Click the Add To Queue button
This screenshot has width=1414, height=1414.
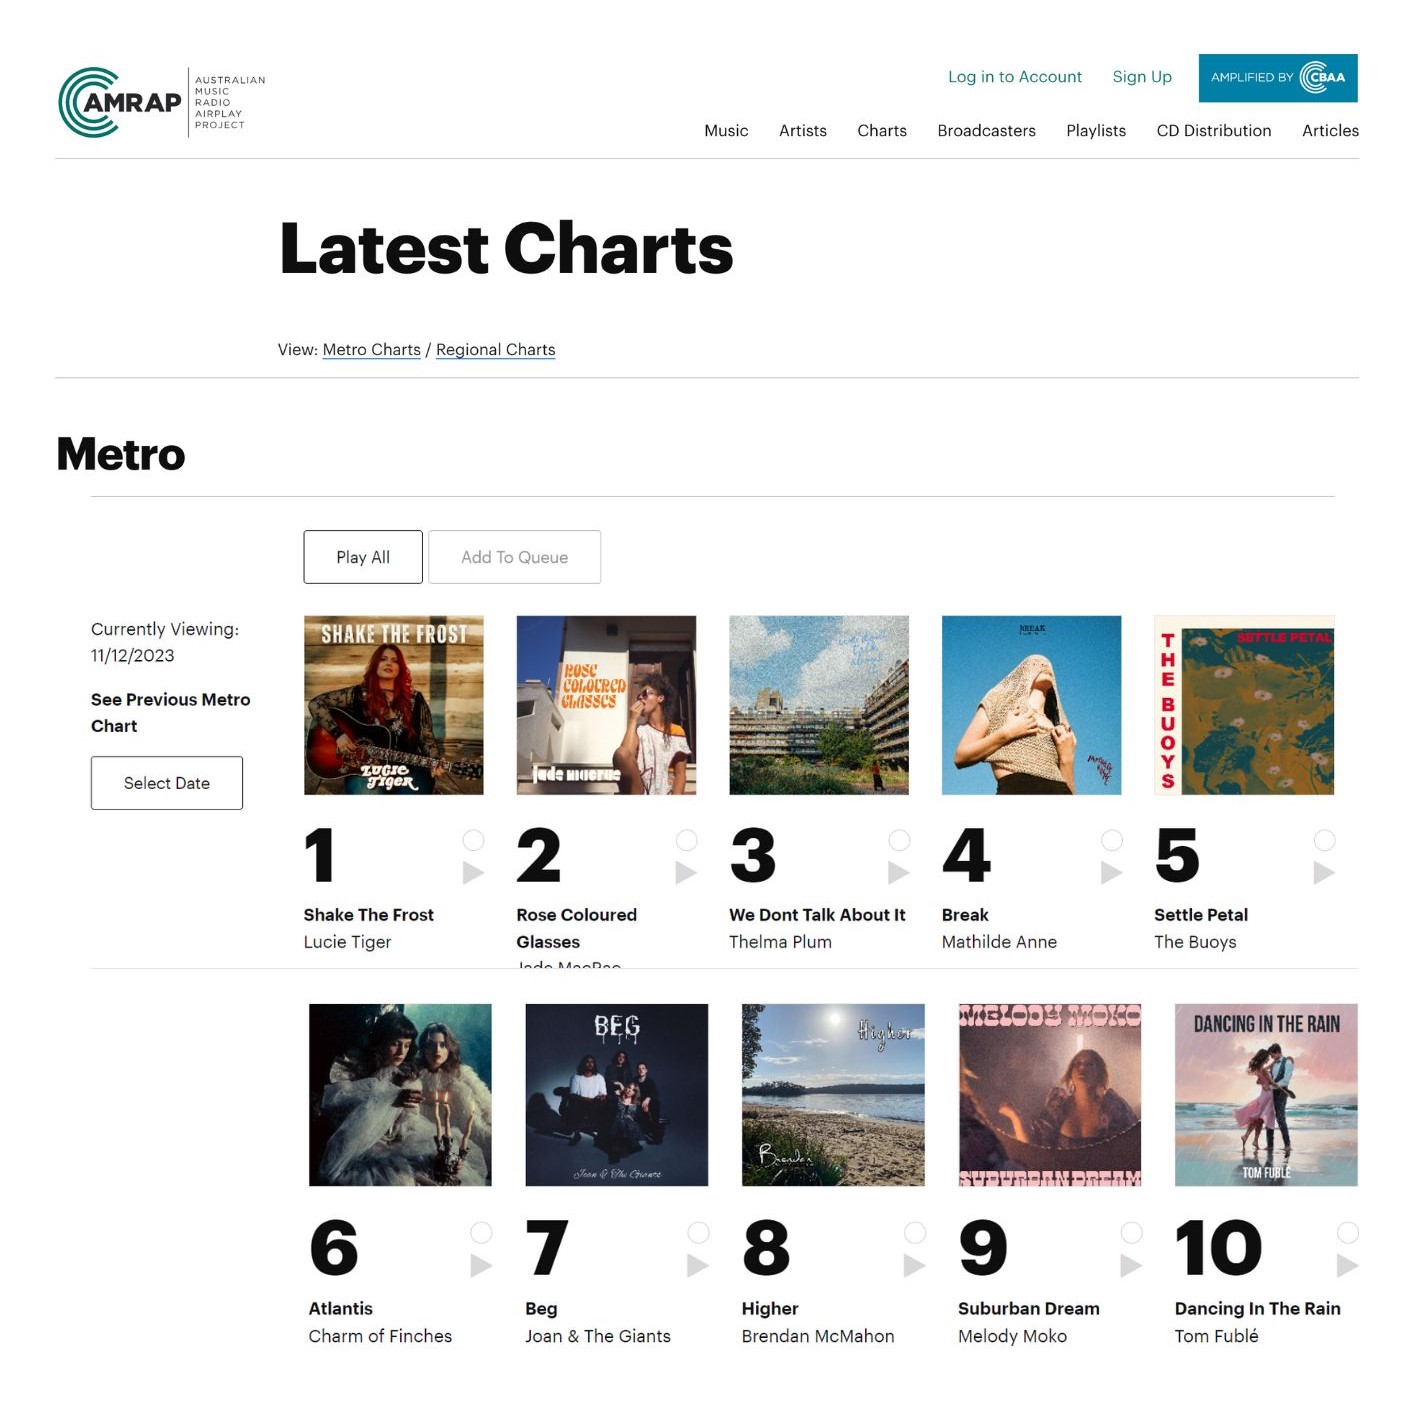coord(514,557)
